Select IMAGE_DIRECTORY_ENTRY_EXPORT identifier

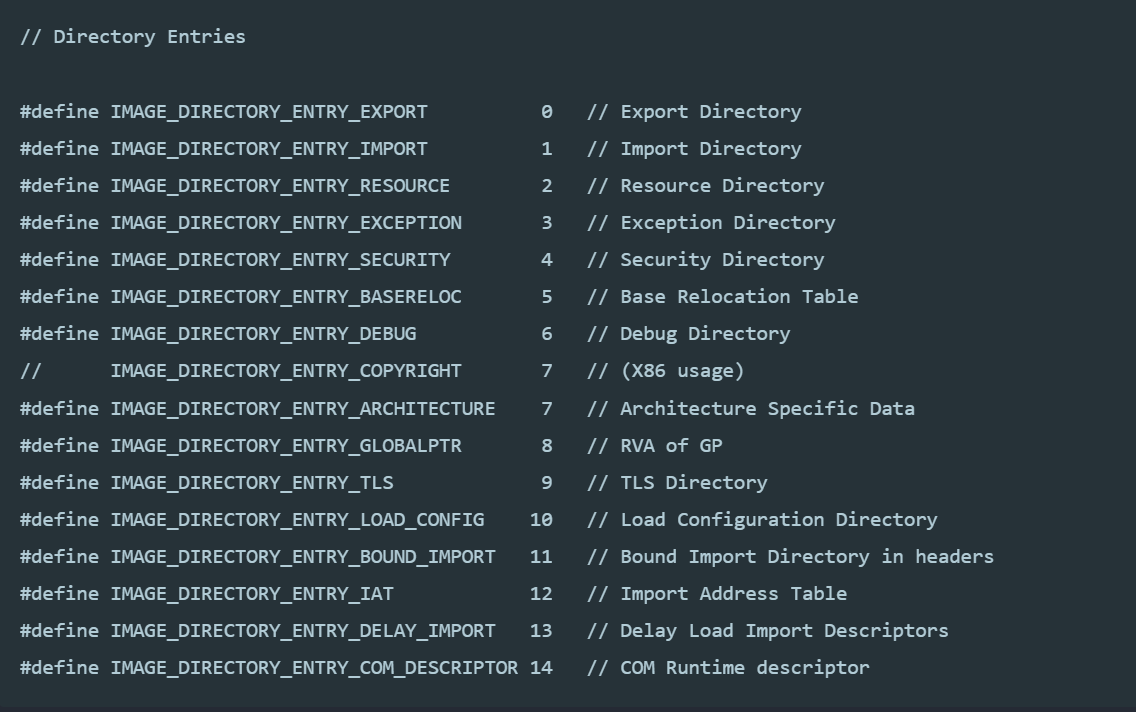pyautogui.click(x=269, y=112)
